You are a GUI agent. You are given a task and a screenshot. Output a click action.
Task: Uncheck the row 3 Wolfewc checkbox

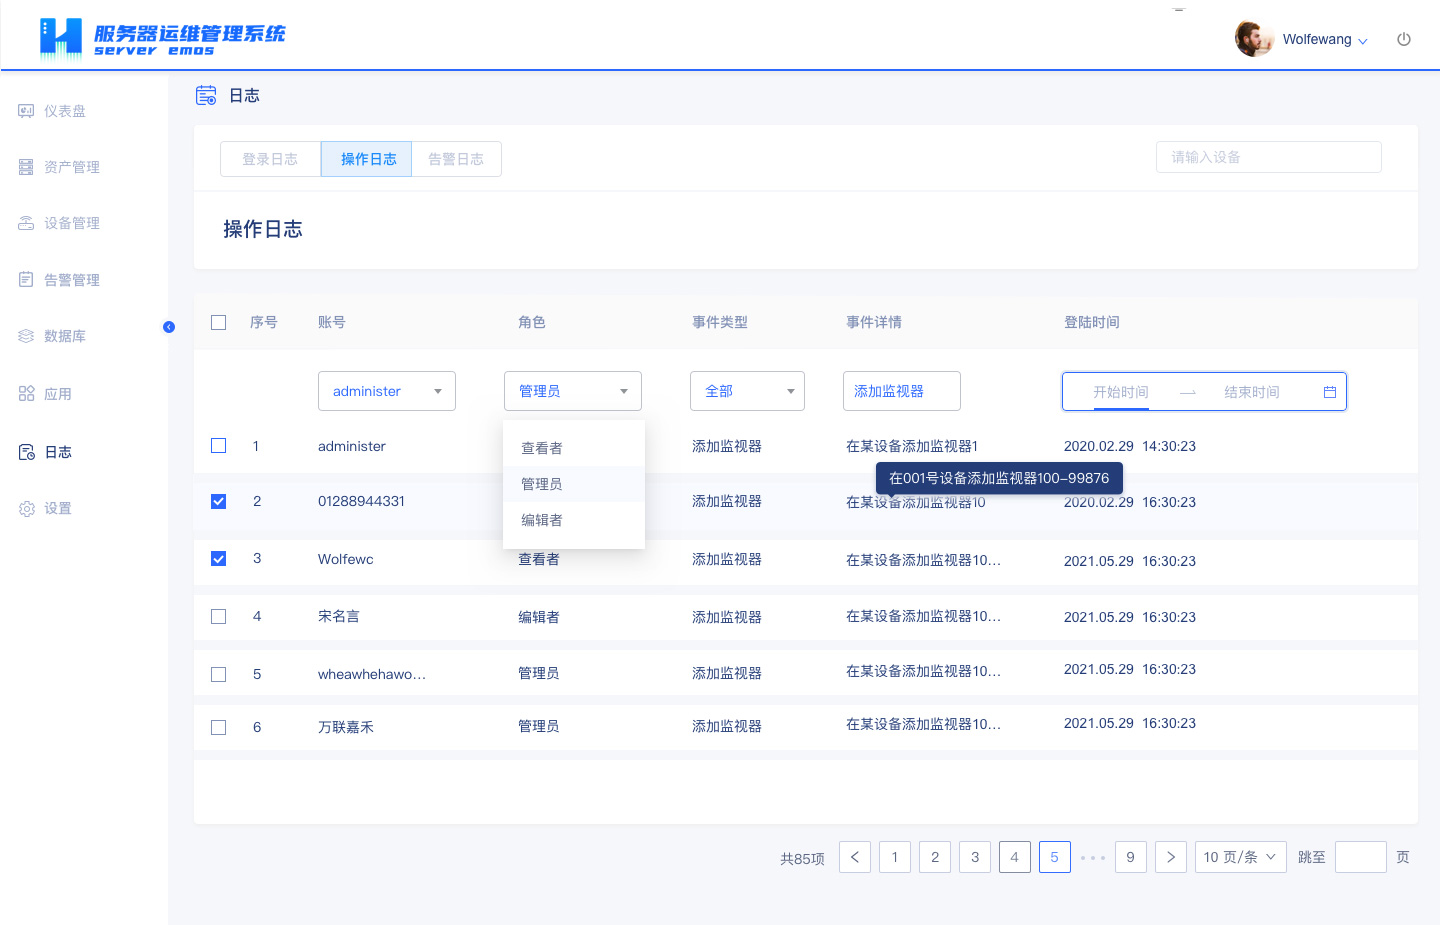pyautogui.click(x=219, y=559)
